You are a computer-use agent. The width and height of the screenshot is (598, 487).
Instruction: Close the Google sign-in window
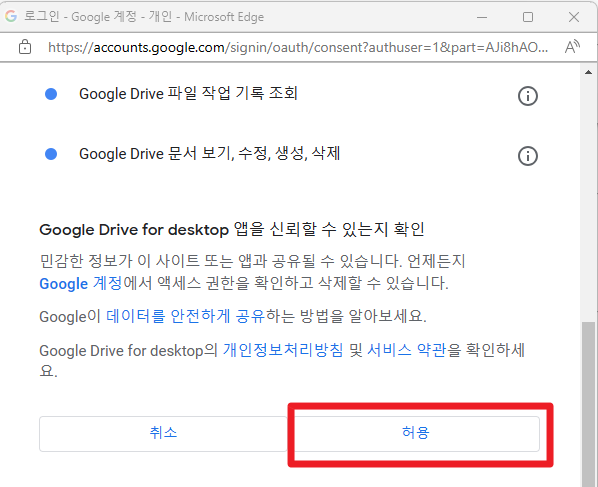(574, 17)
